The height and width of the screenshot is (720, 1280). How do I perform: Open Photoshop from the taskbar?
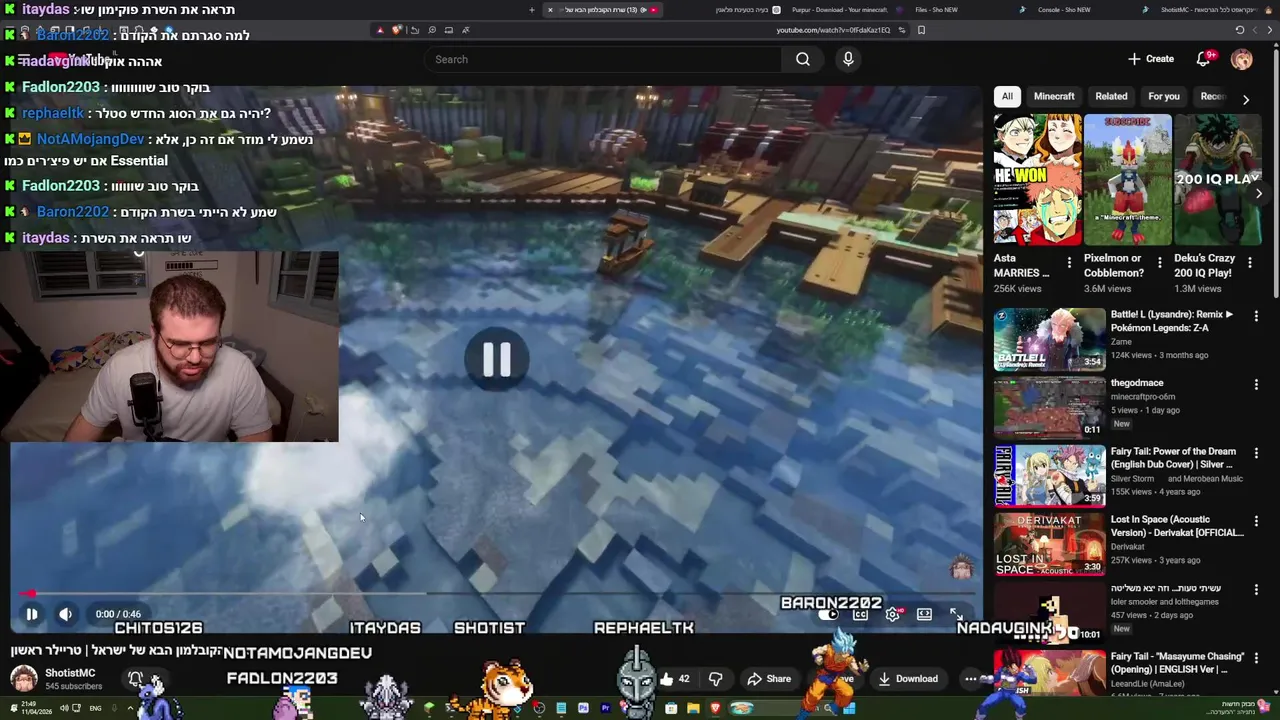[x=583, y=708]
